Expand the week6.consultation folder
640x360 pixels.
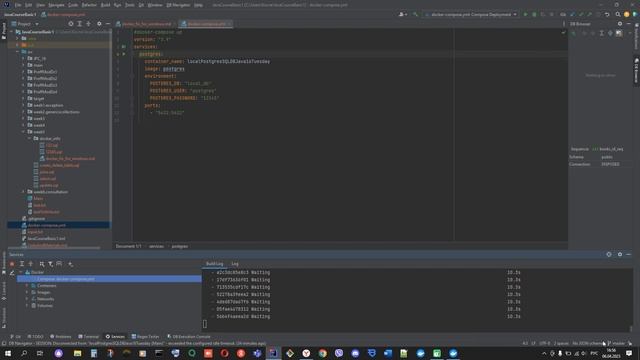tap(24, 192)
